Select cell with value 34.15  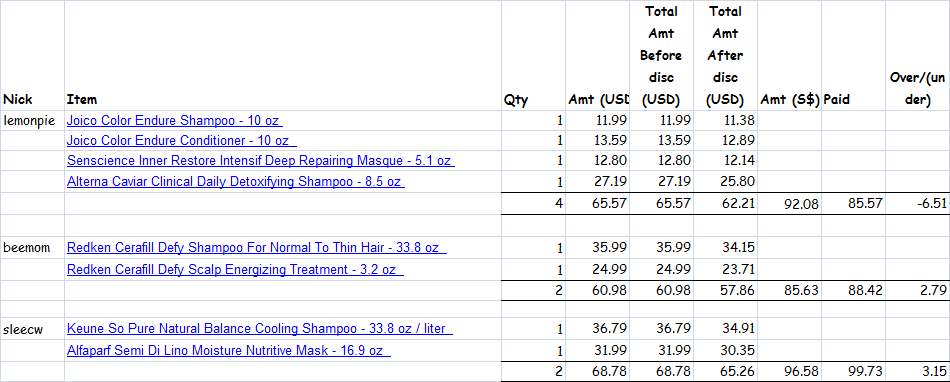726,248
